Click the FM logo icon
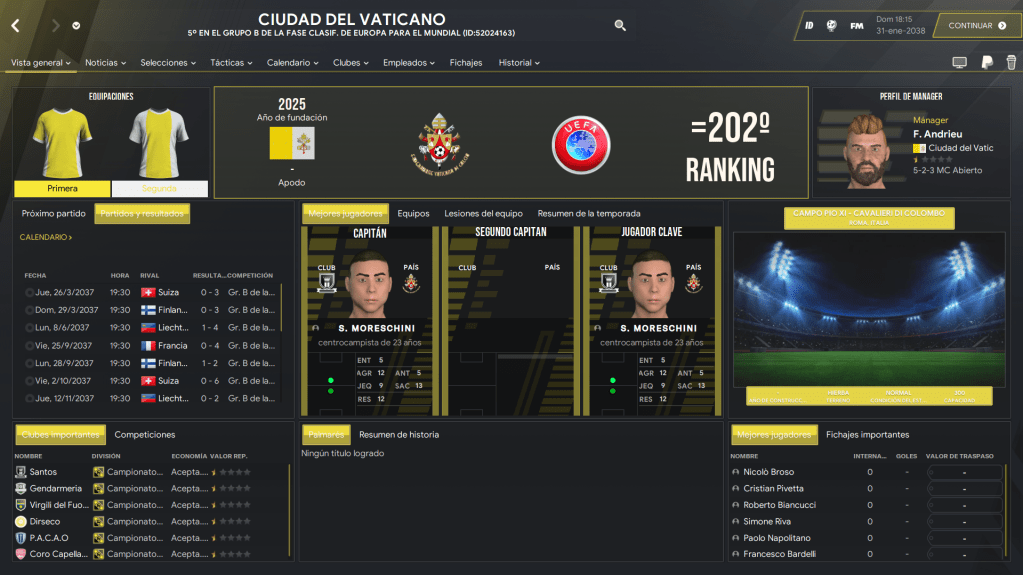The height and width of the screenshot is (575, 1023). [x=857, y=26]
